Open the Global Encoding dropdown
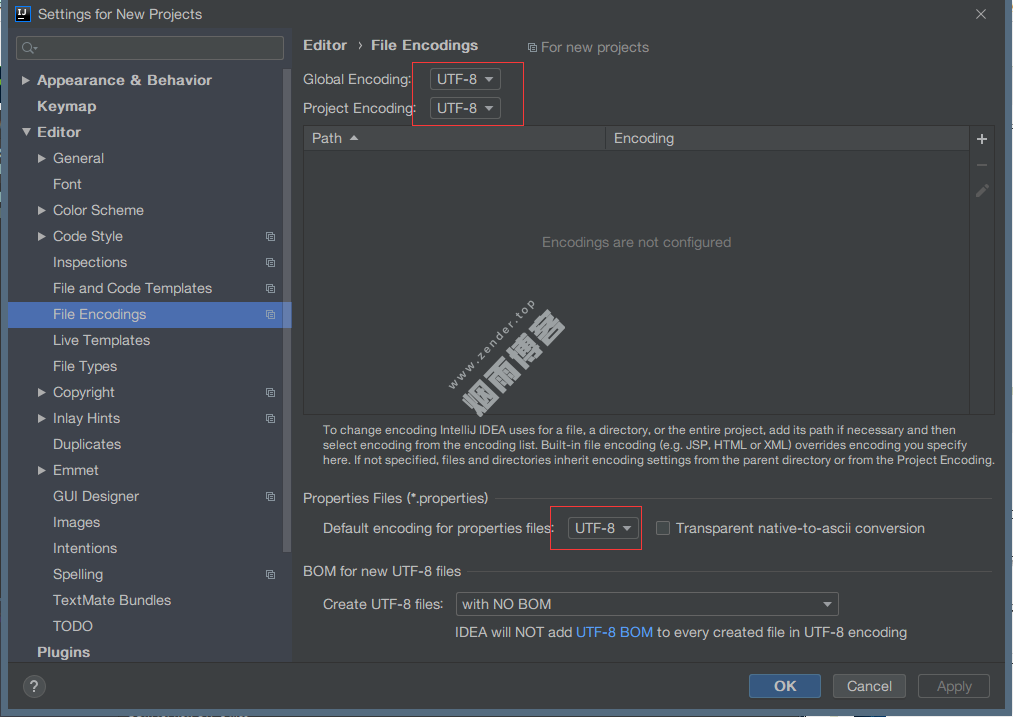Viewport: 1013px width, 717px height. click(465, 79)
